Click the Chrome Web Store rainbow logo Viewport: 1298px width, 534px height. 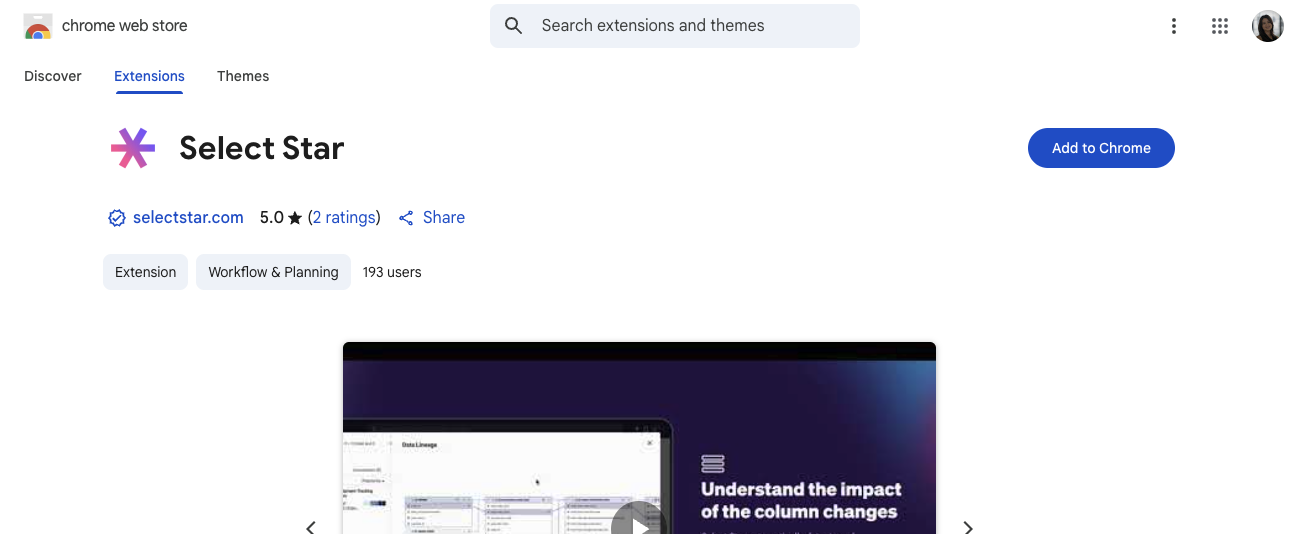(38, 27)
